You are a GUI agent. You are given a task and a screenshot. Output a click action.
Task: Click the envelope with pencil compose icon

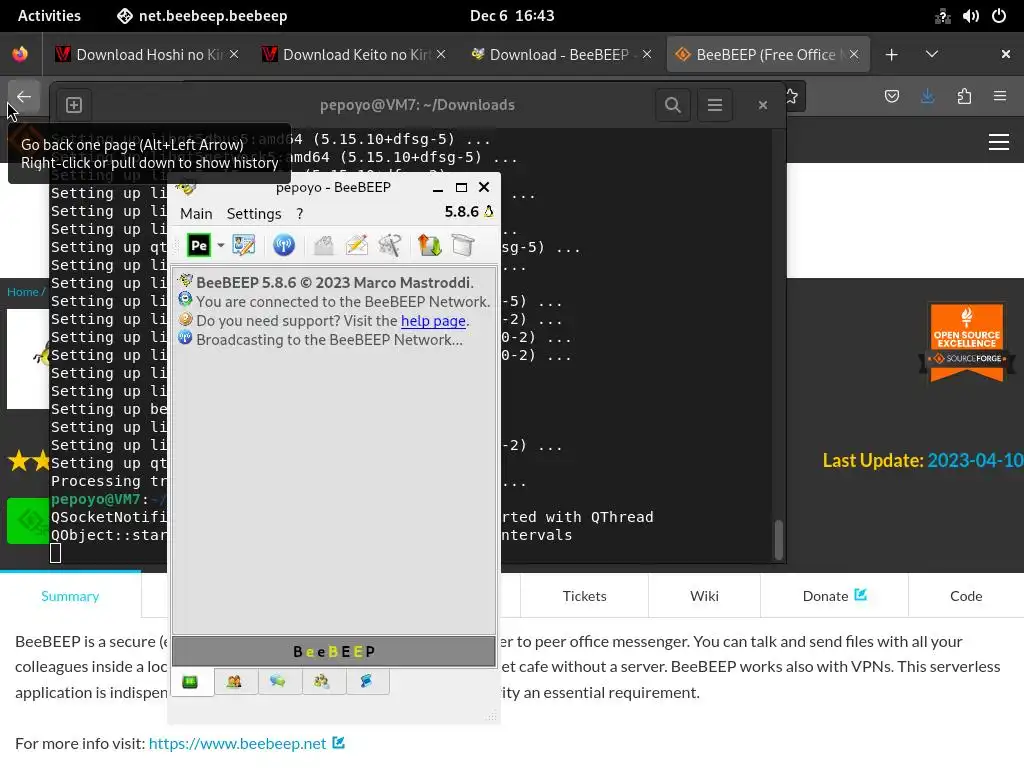click(357, 246)
